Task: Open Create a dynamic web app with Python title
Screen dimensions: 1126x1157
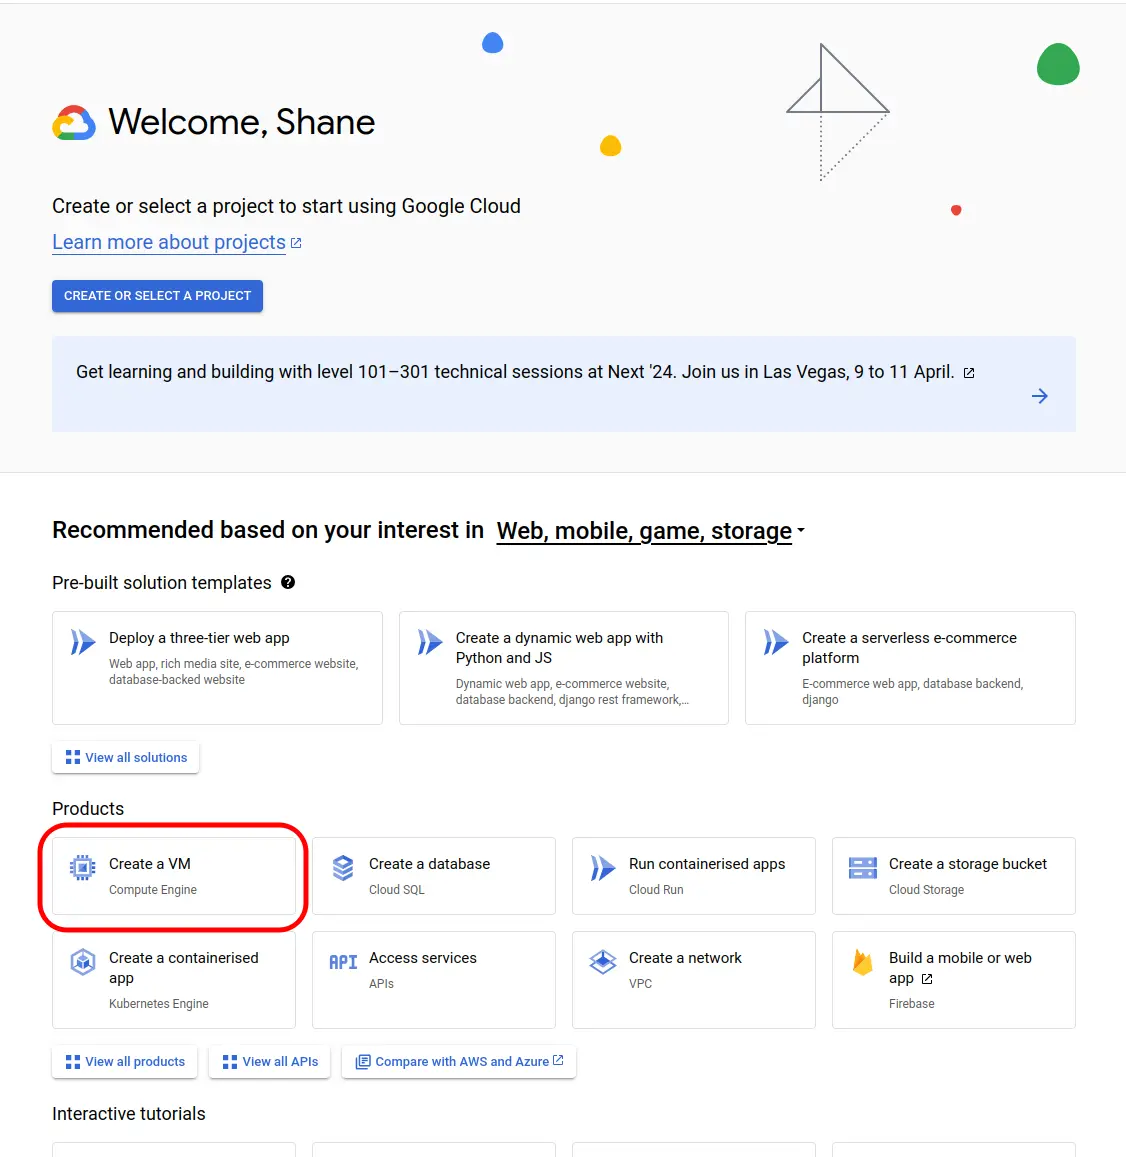Action: (559, 648)
